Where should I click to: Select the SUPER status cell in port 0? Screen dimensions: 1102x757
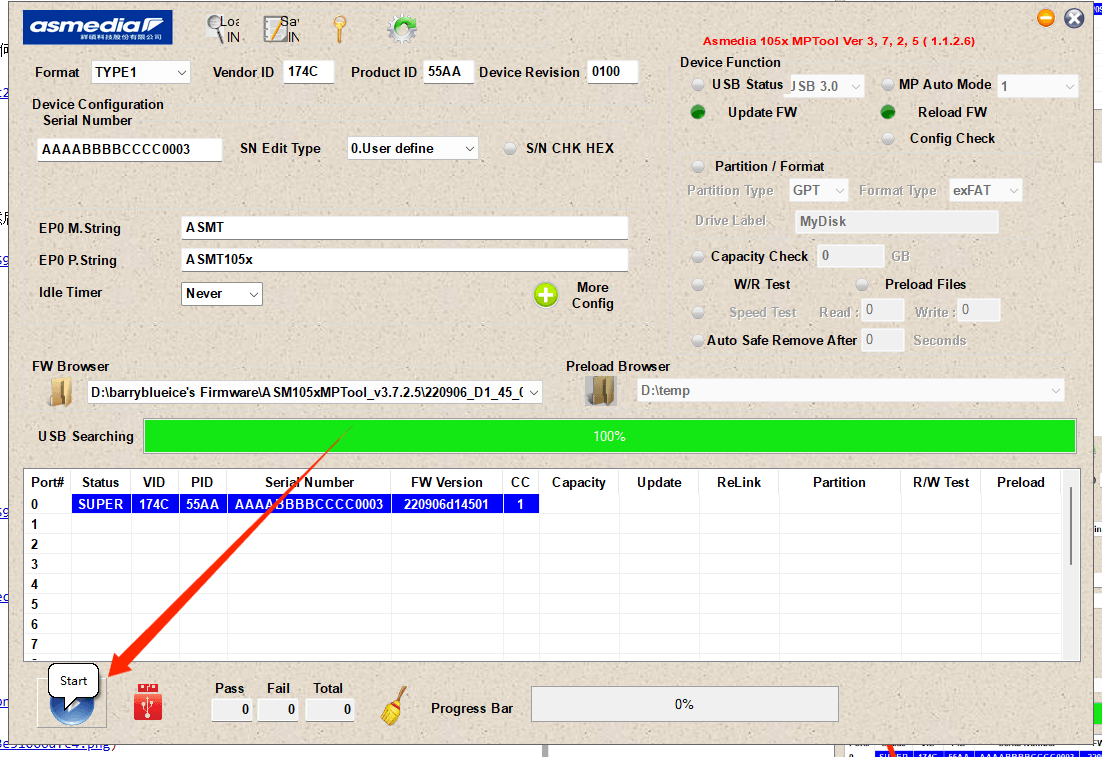[x=101, y=504]
